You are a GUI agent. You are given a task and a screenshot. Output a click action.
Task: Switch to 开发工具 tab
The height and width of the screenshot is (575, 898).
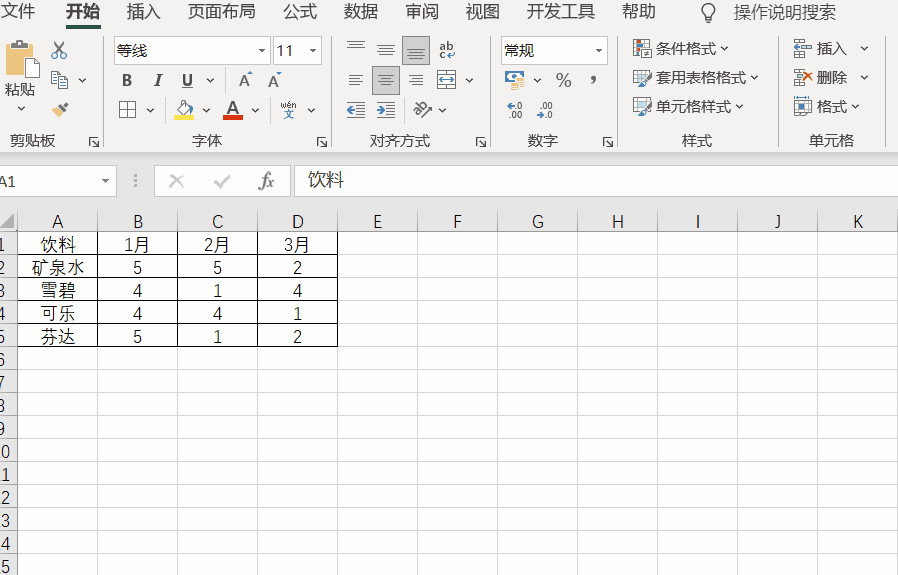coord(561,11)
